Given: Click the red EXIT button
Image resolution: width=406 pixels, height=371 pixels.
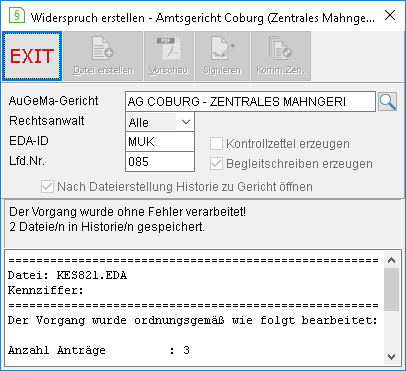Looking at the screenshot, I should pyautogui.click(x=32, y=56).
